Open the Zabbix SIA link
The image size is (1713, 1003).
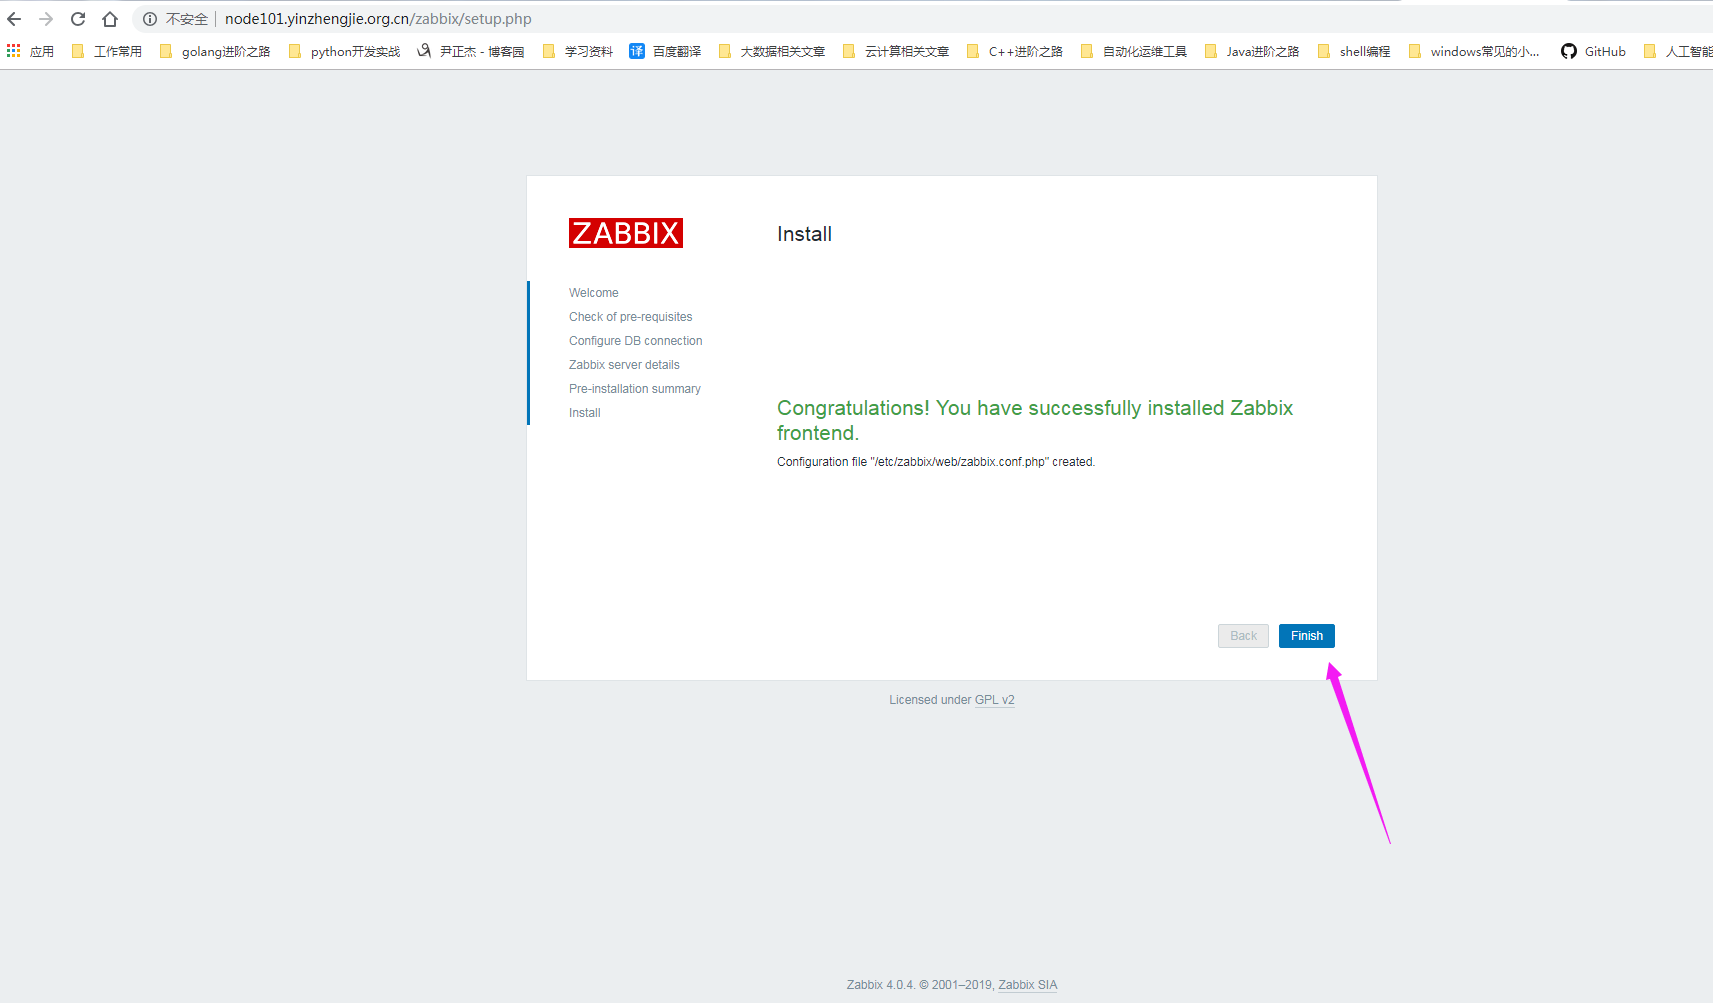[1027, 985]
